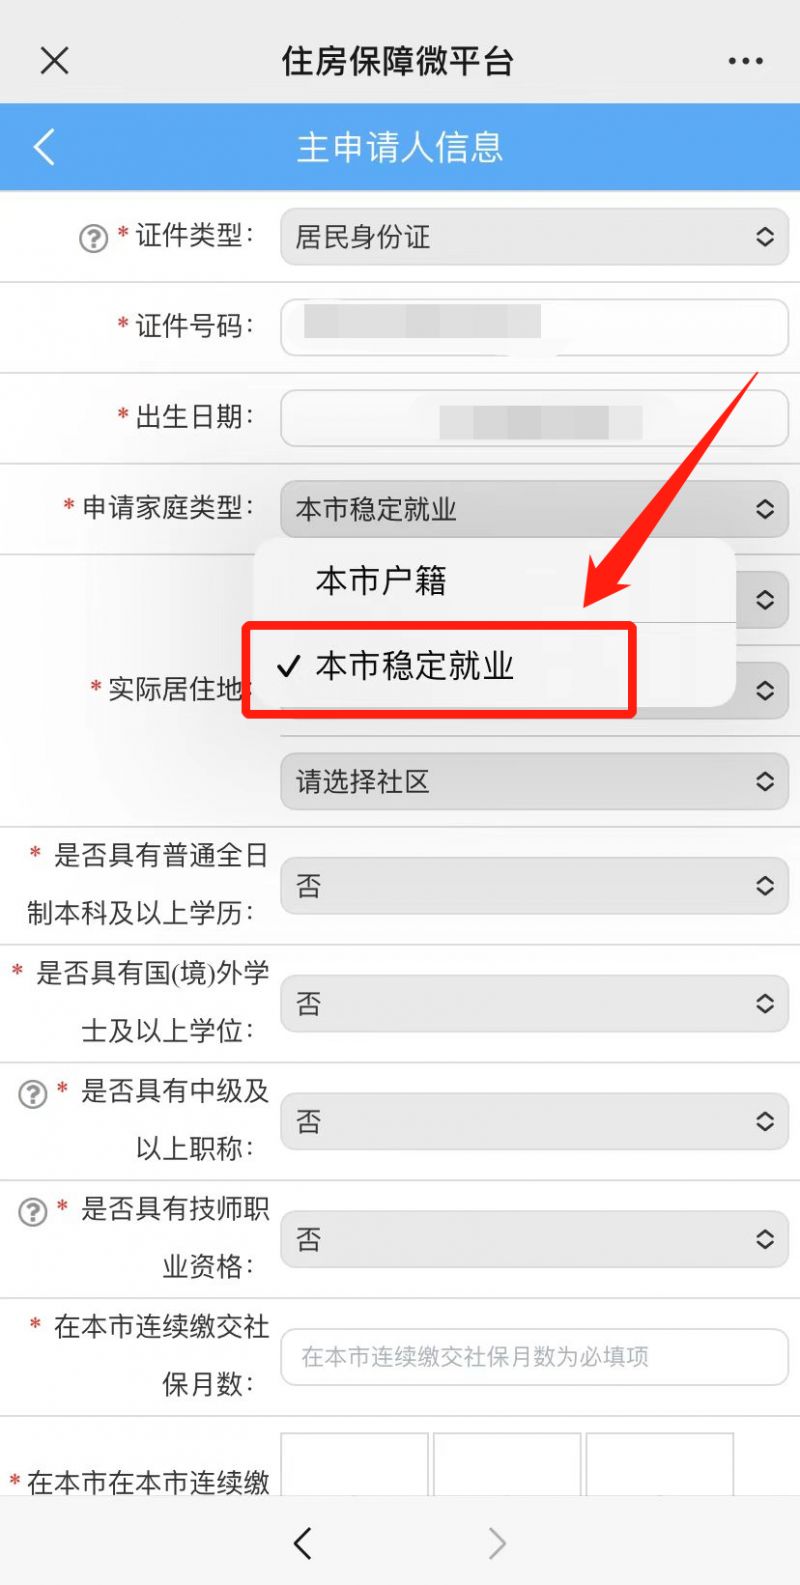Tap help icon beside 证件类型
Viewport: 800px width, 1585px height.
93,238
